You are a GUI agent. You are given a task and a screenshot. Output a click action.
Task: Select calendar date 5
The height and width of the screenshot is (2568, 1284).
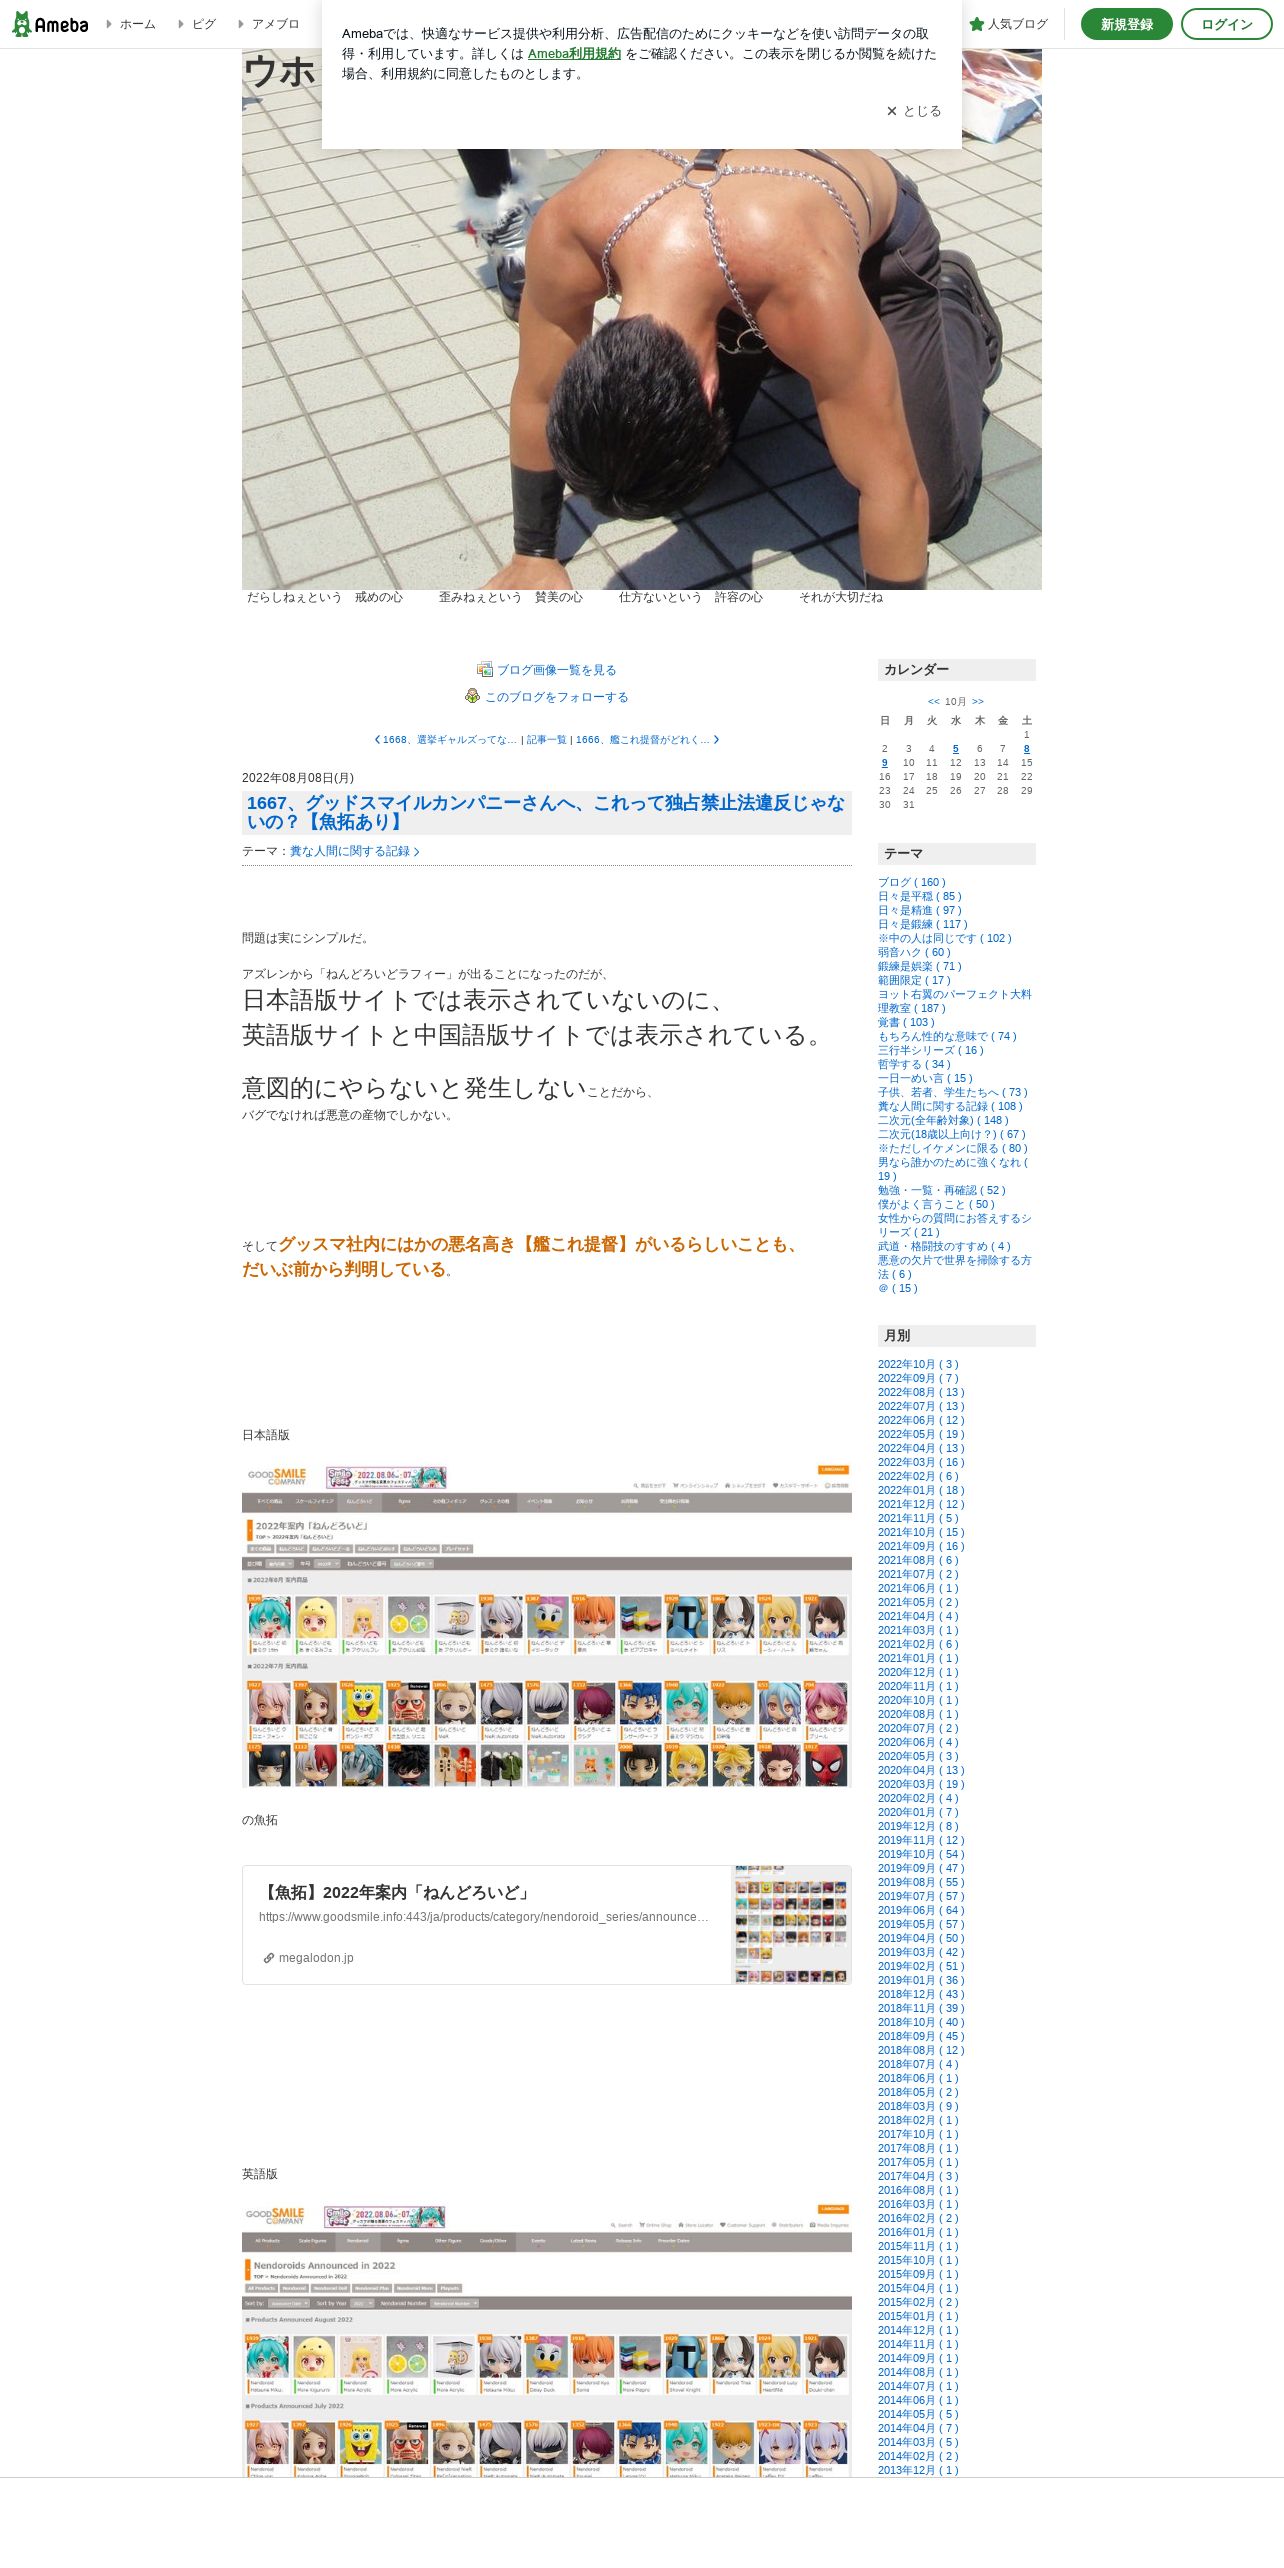(x=955, y=749)
